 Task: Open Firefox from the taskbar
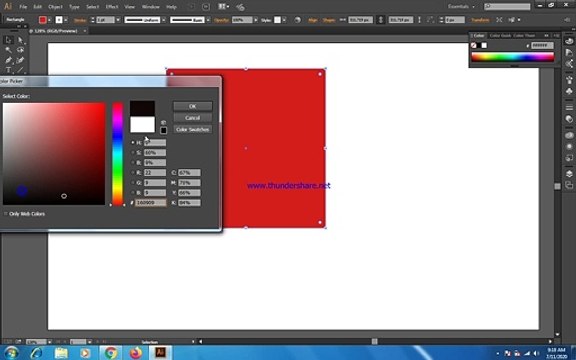(136, 353)
